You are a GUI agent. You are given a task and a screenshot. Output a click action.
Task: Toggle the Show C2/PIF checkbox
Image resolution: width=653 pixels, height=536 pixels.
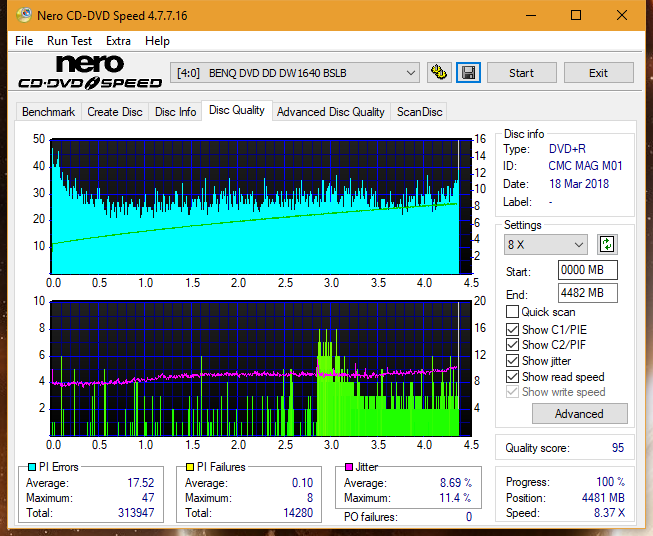[x=512, y=345]
